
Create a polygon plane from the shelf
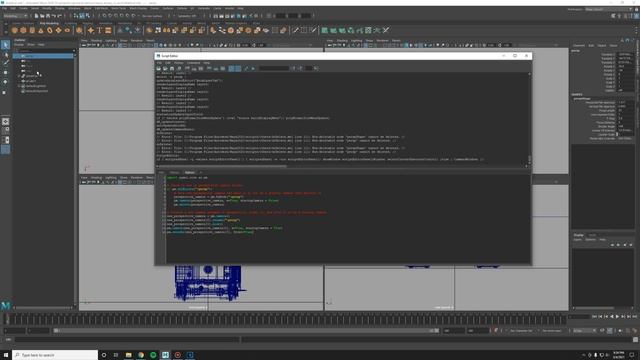click(58, 30)
